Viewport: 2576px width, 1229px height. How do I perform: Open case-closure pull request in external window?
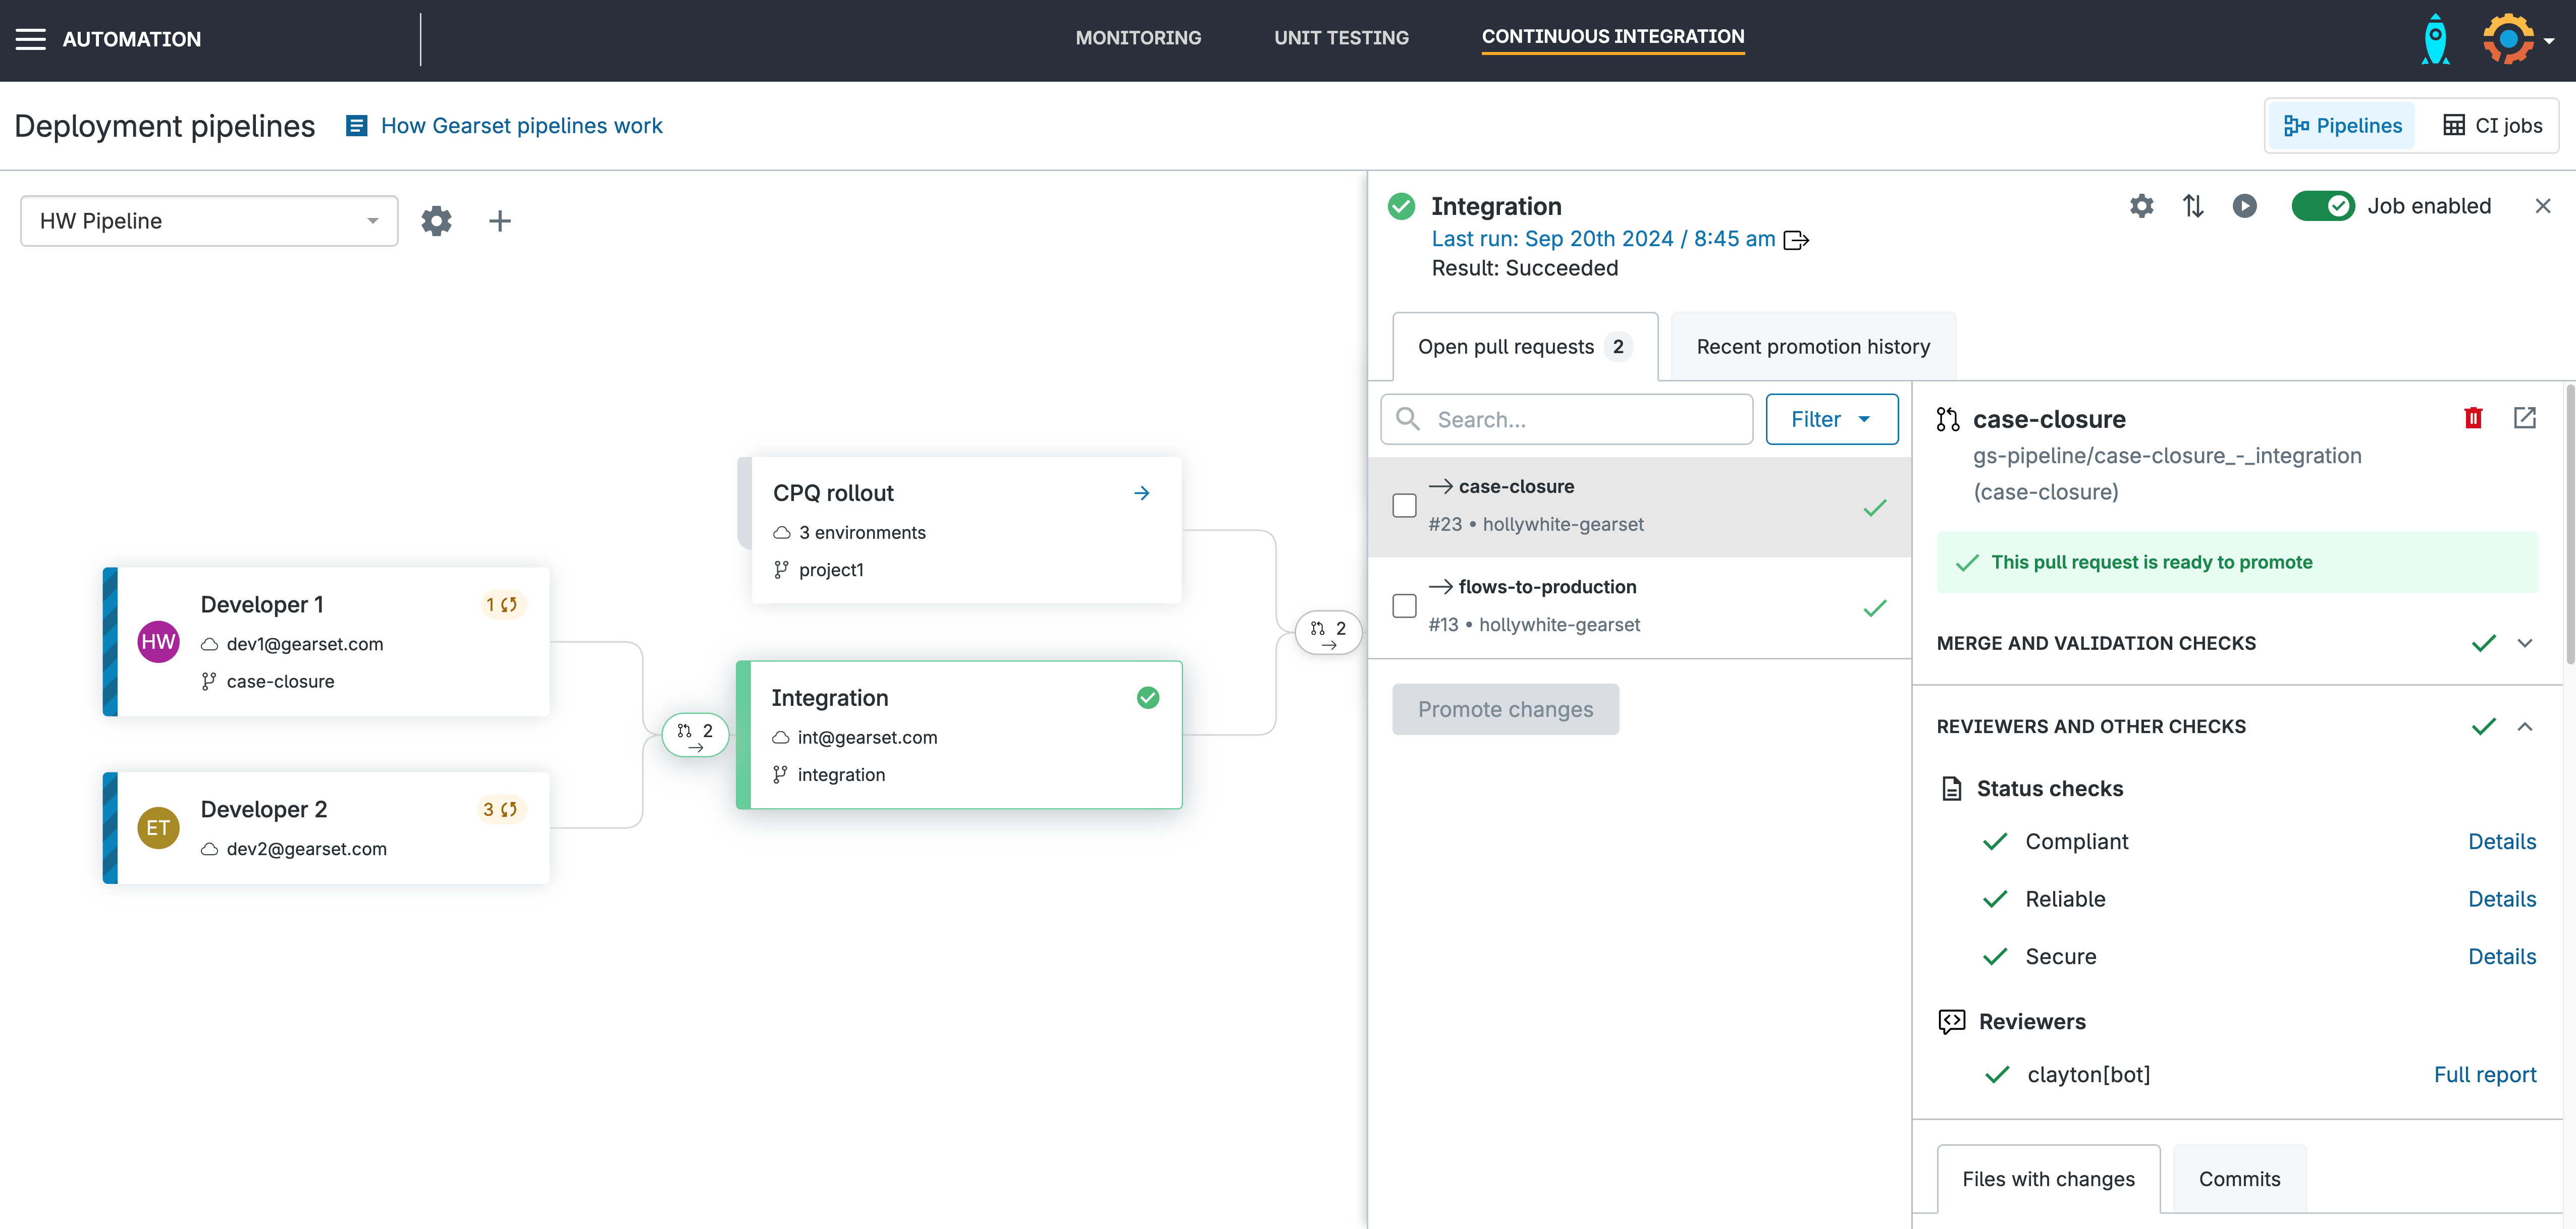2524,418
